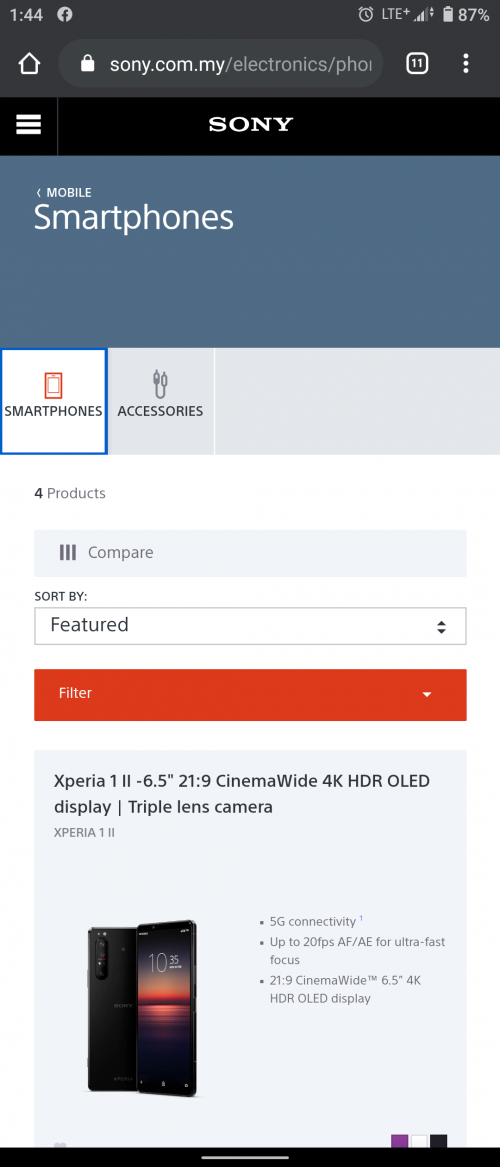Click the Sony logo

251,124
